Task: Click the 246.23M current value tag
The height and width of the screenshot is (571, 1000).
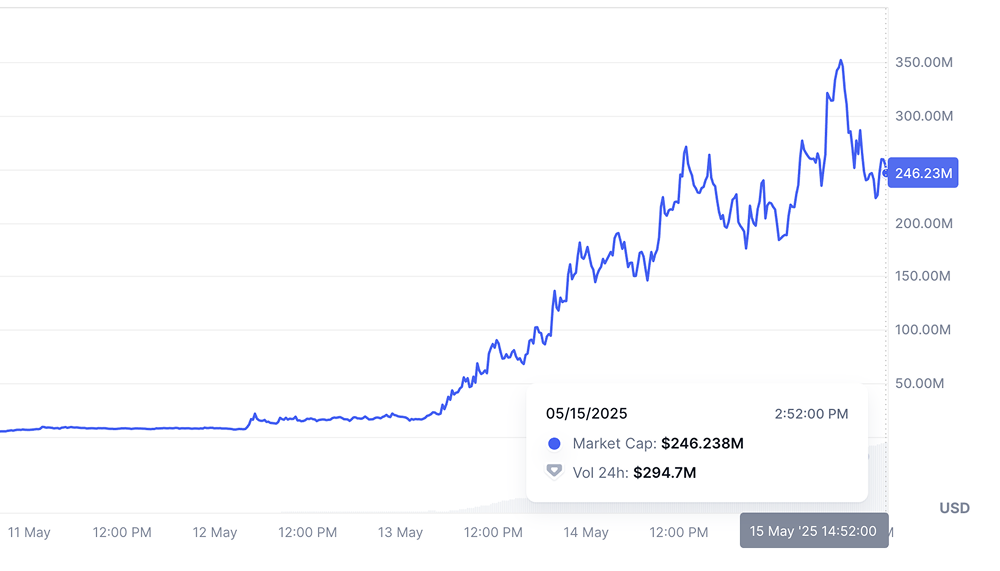Action: 923,173
